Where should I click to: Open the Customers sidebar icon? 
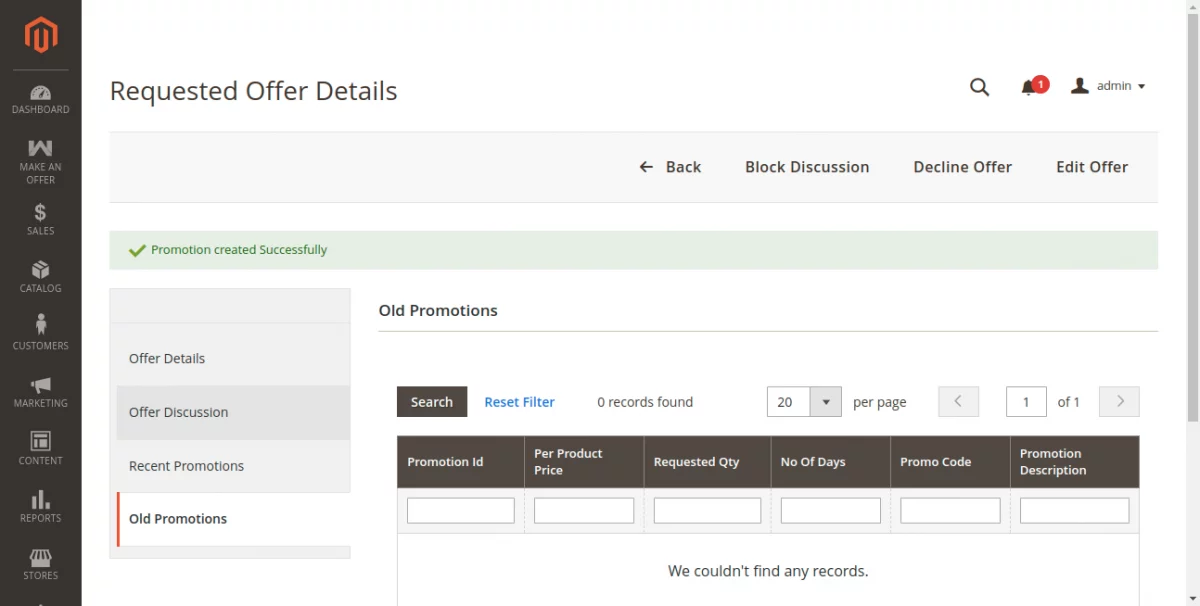(41, 325)
